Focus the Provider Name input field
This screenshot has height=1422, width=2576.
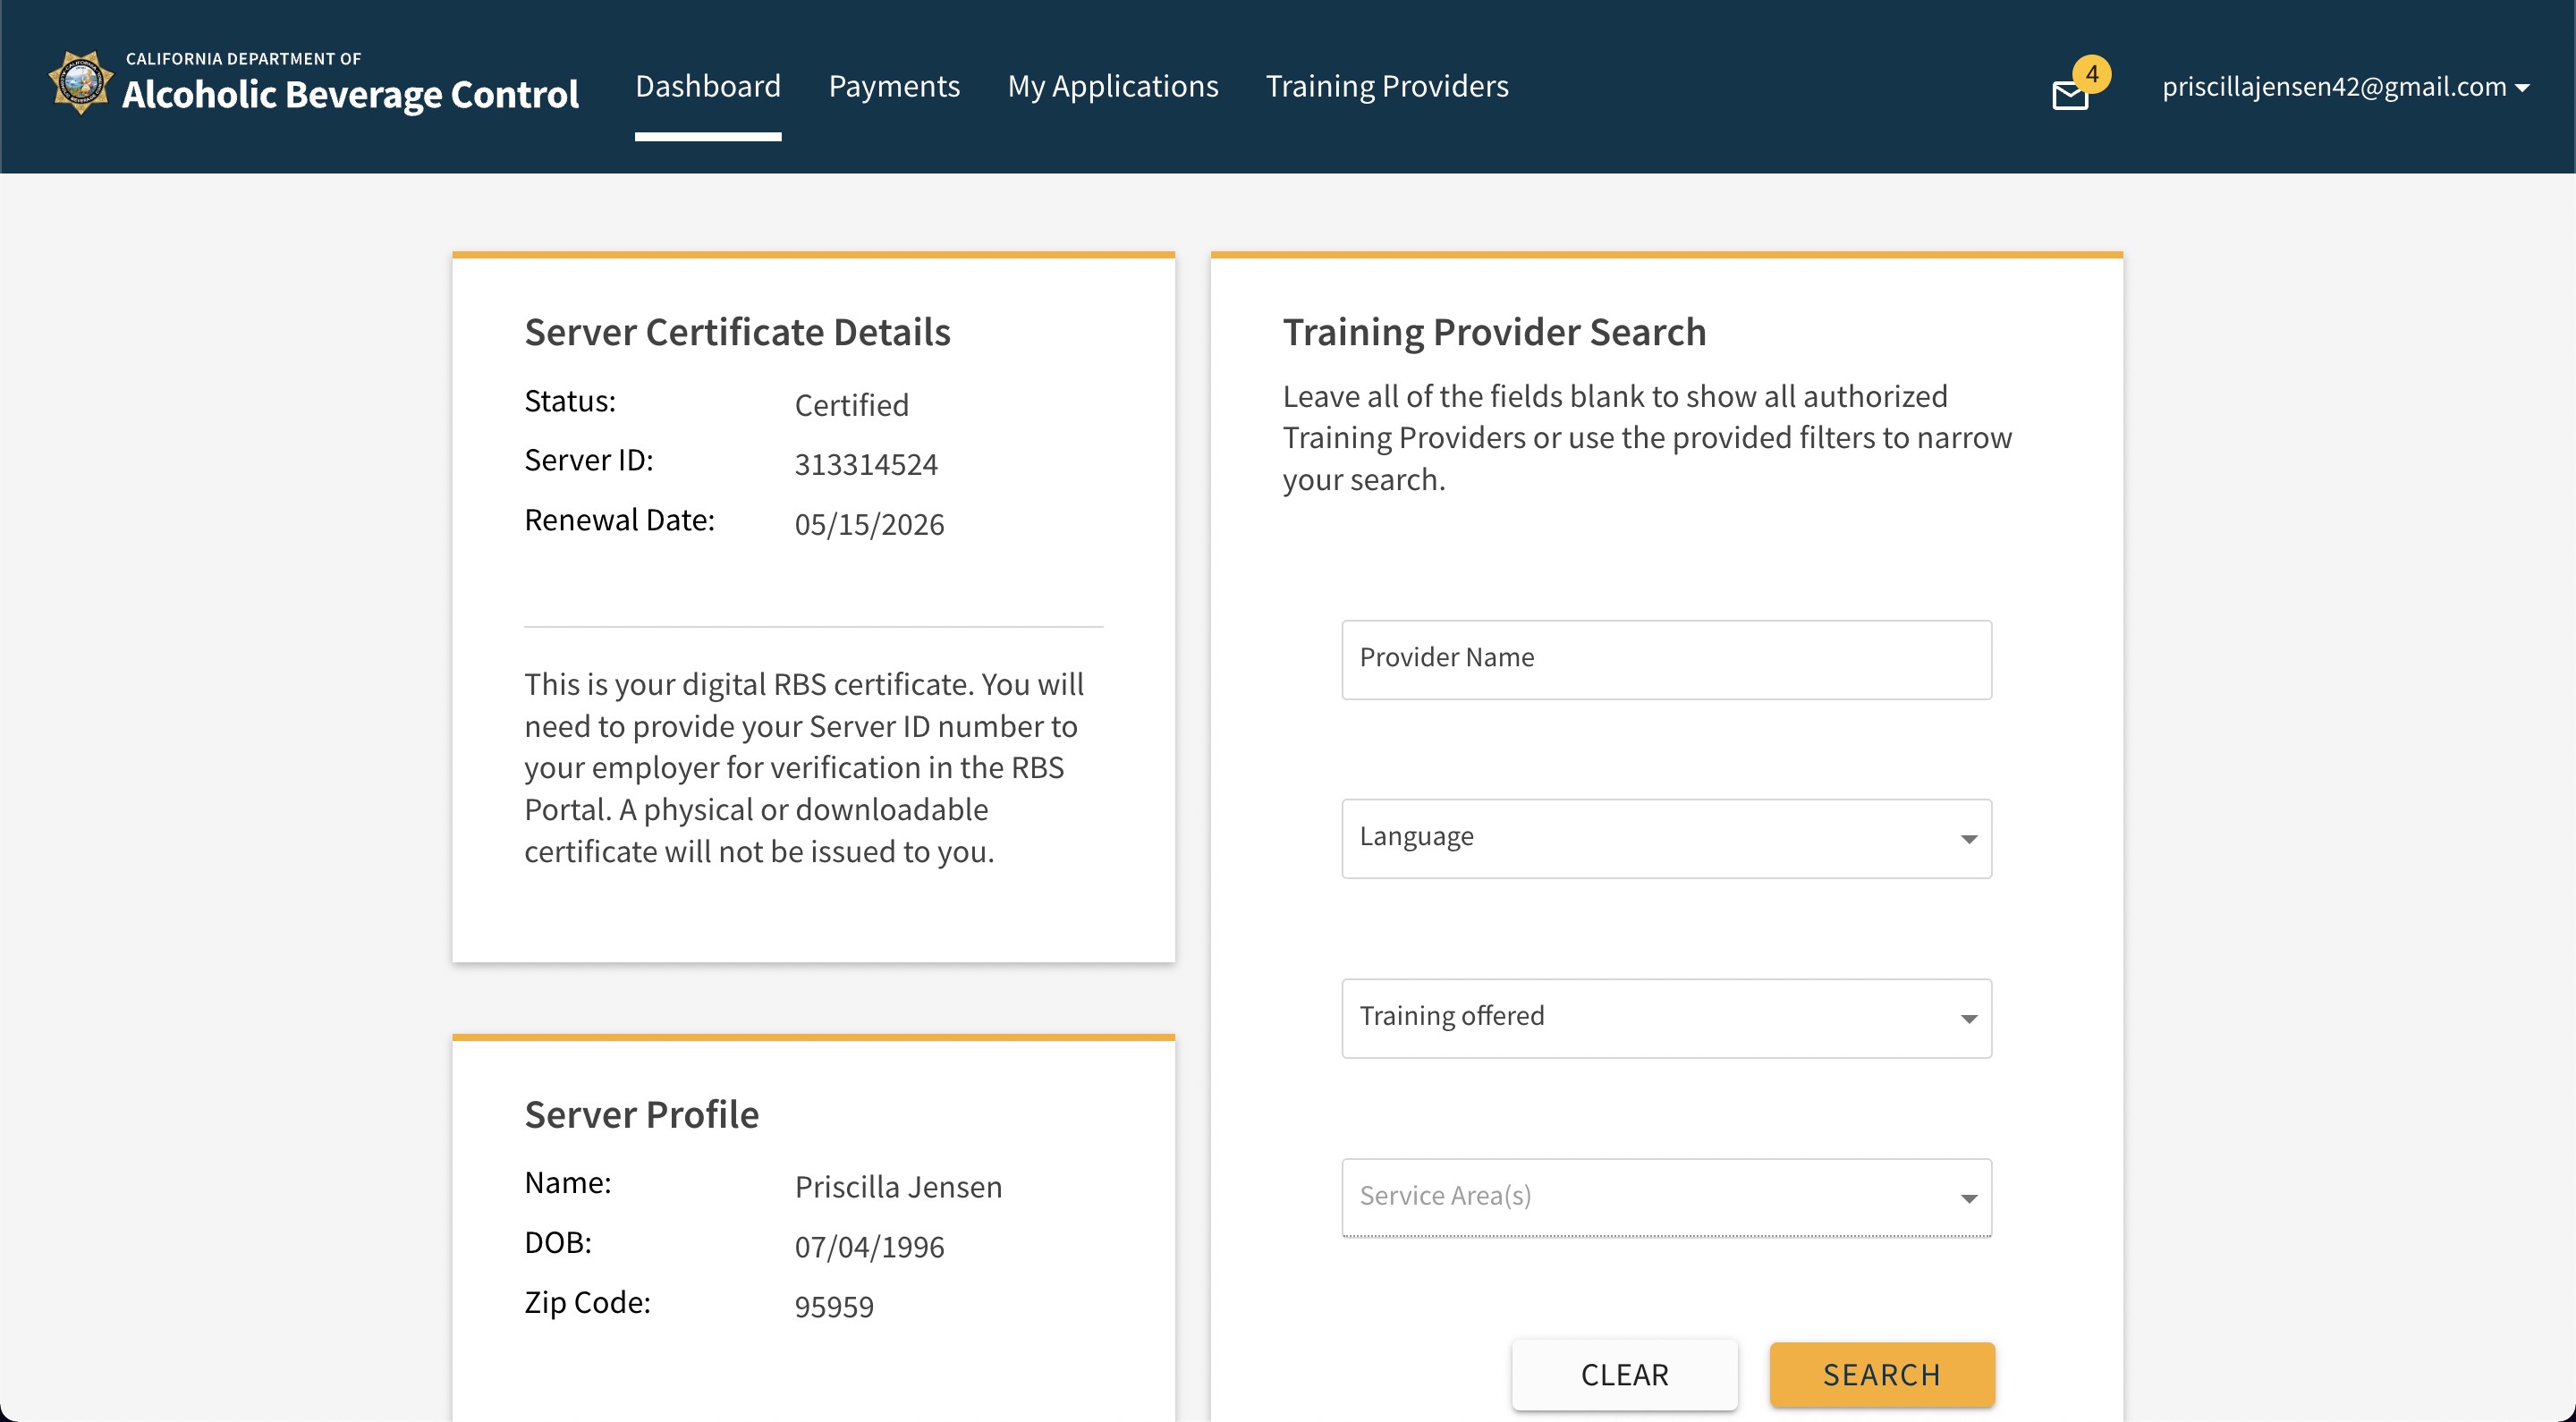[x=1665, y=659]
